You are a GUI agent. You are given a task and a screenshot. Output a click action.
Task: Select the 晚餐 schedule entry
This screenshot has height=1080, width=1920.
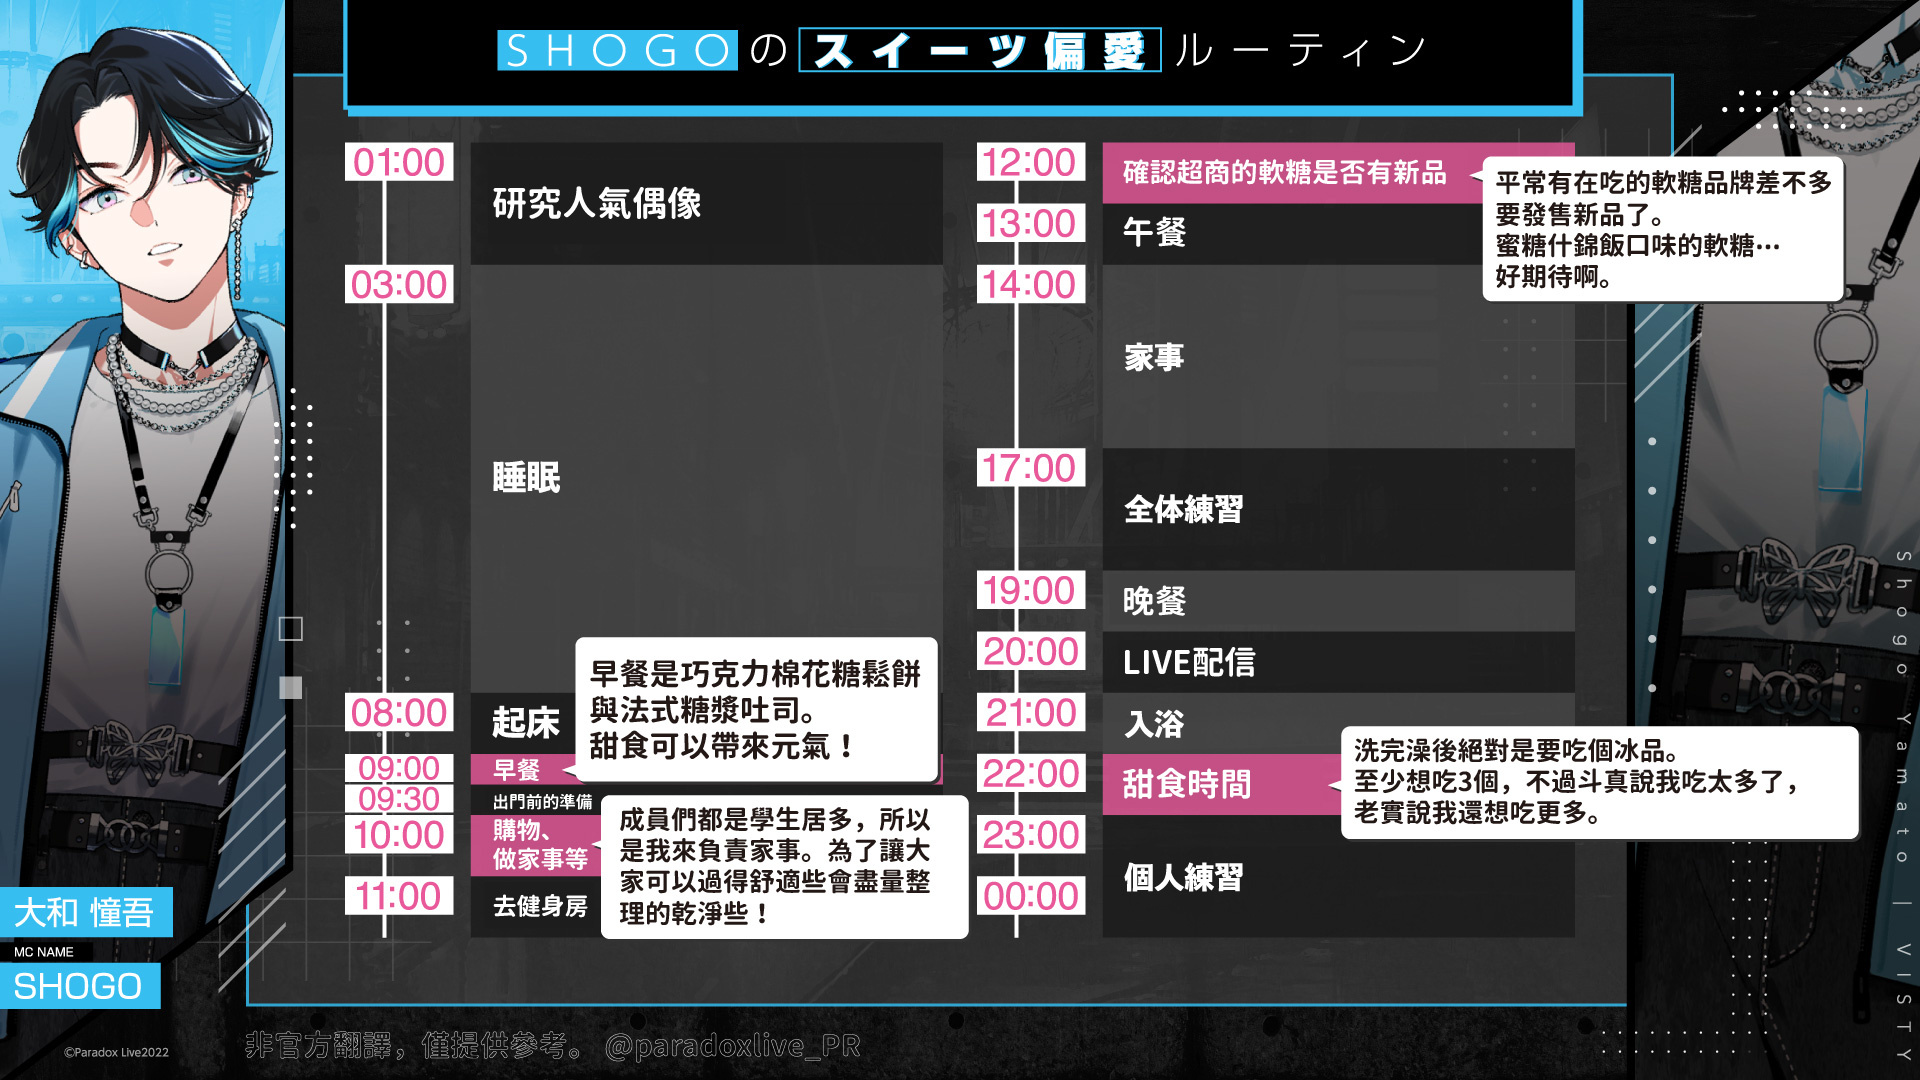click(x=1338, y=601)
